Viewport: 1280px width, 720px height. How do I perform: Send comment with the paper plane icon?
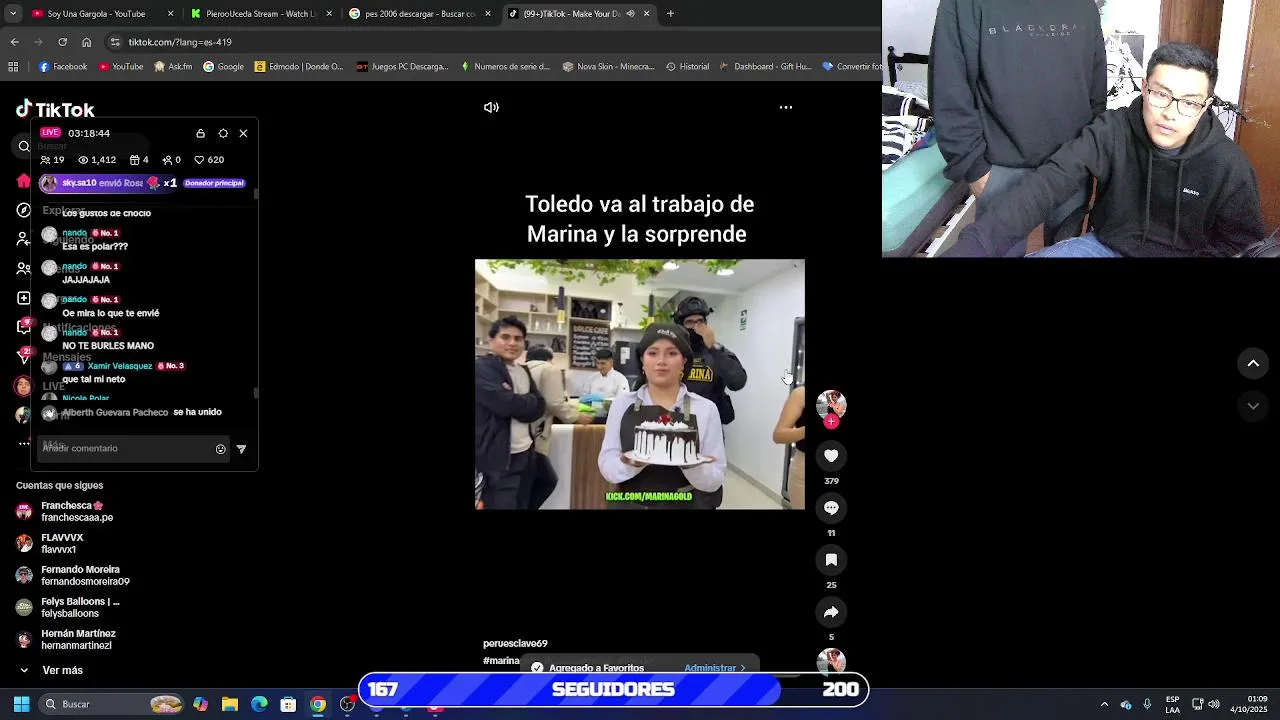tap(241, 449)
